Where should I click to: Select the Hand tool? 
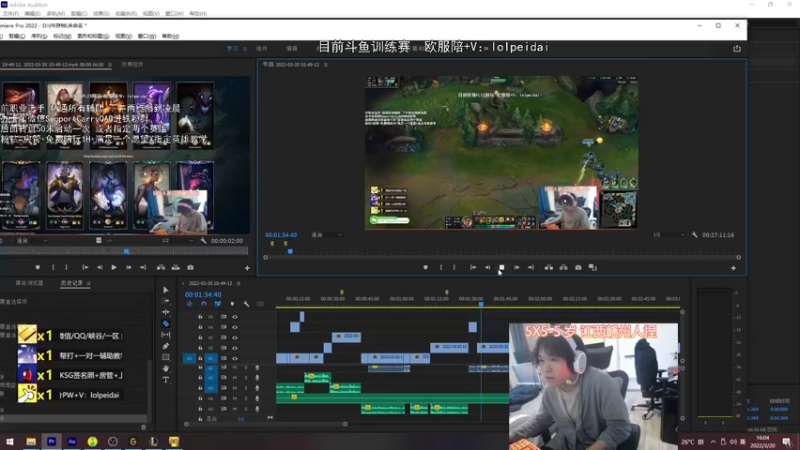pyautogui.click(x=166, y=368)
